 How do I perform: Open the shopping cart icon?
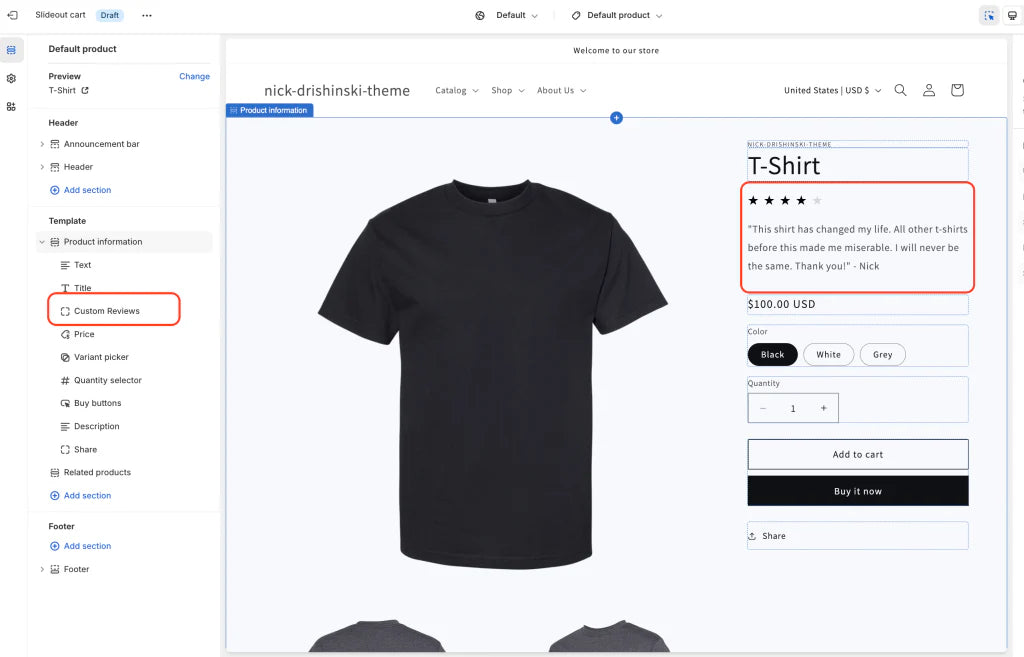(x=957, y=90)
